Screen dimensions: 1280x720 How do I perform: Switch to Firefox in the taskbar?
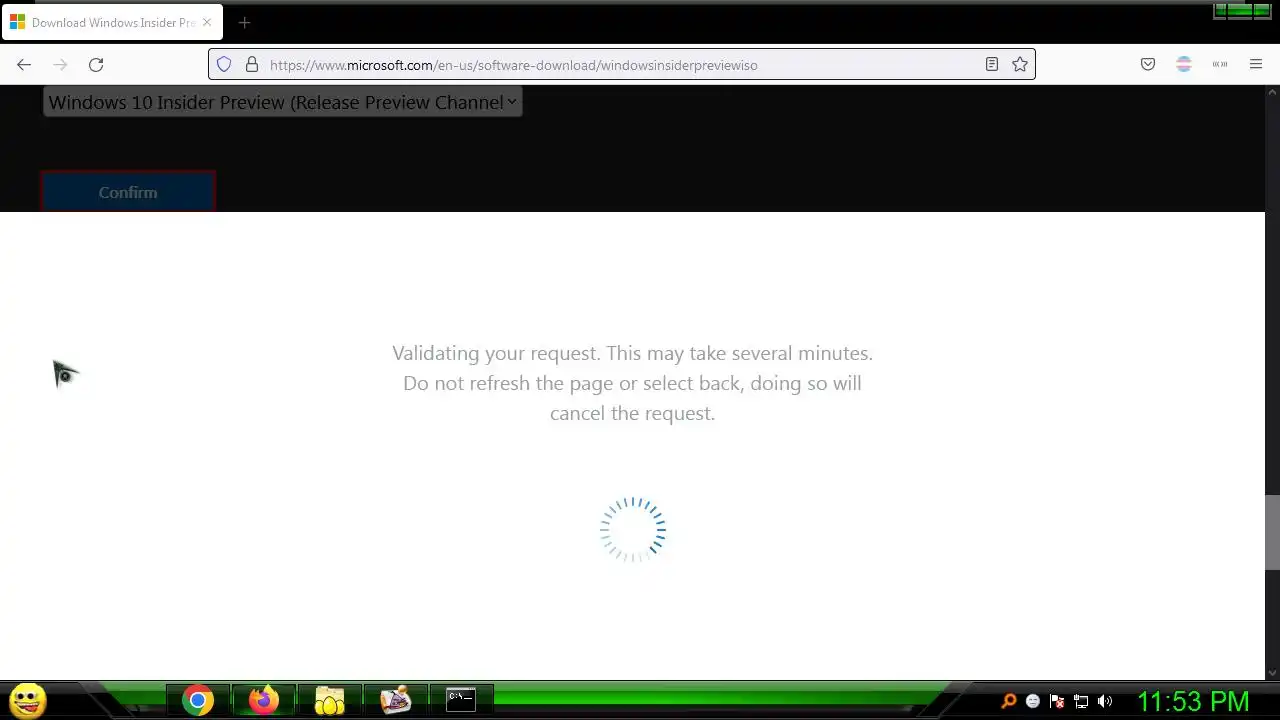(264, 701)
